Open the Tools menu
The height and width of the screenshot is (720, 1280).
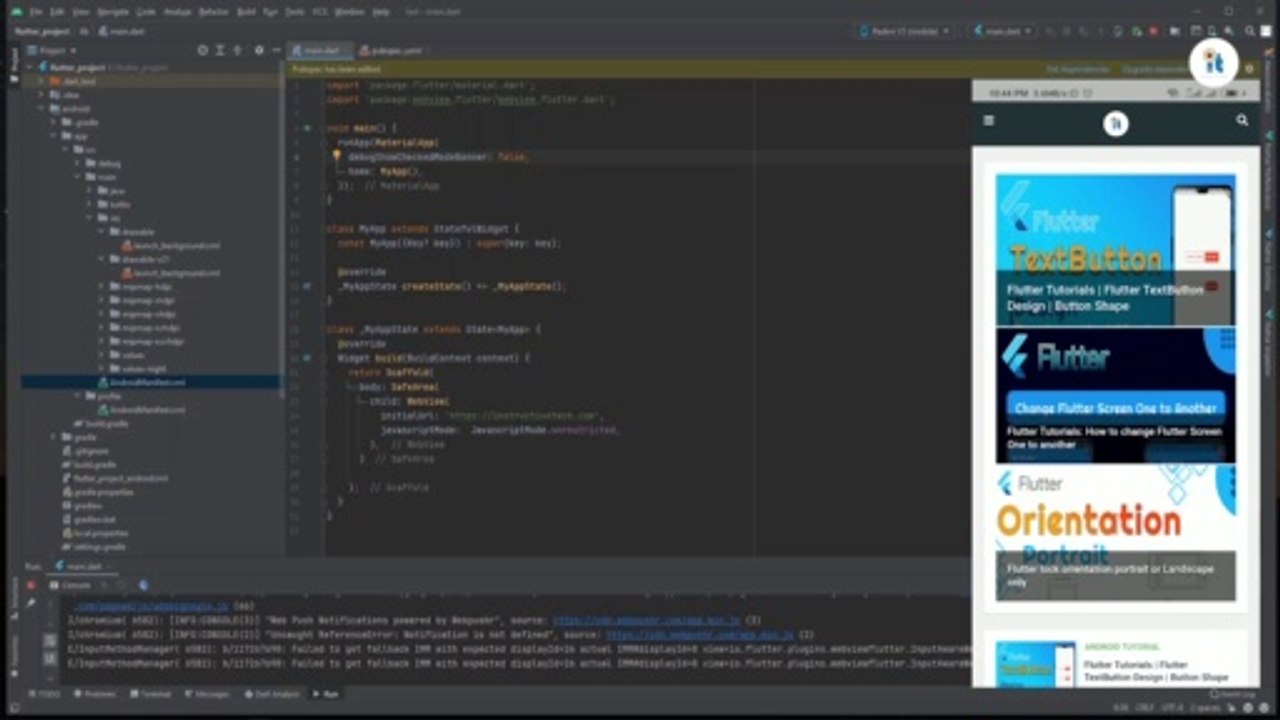click(295, 12)
